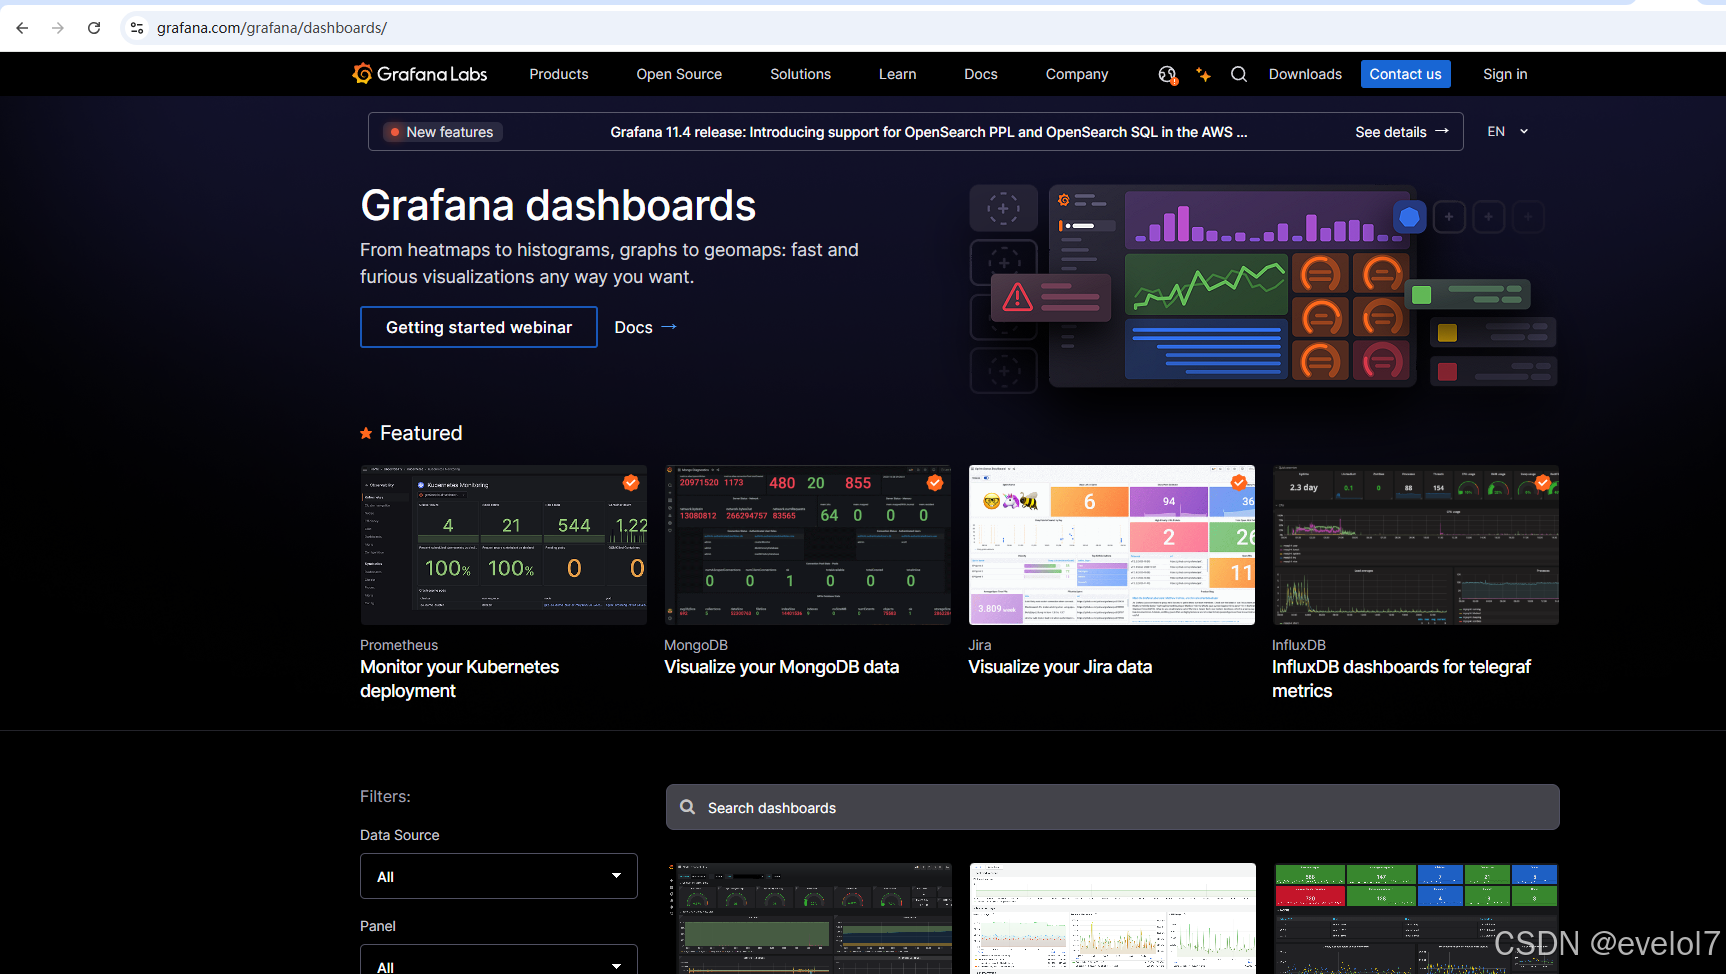The image size is (1726, 974).
Task: Click the Contact us button
Action: 1405,74
